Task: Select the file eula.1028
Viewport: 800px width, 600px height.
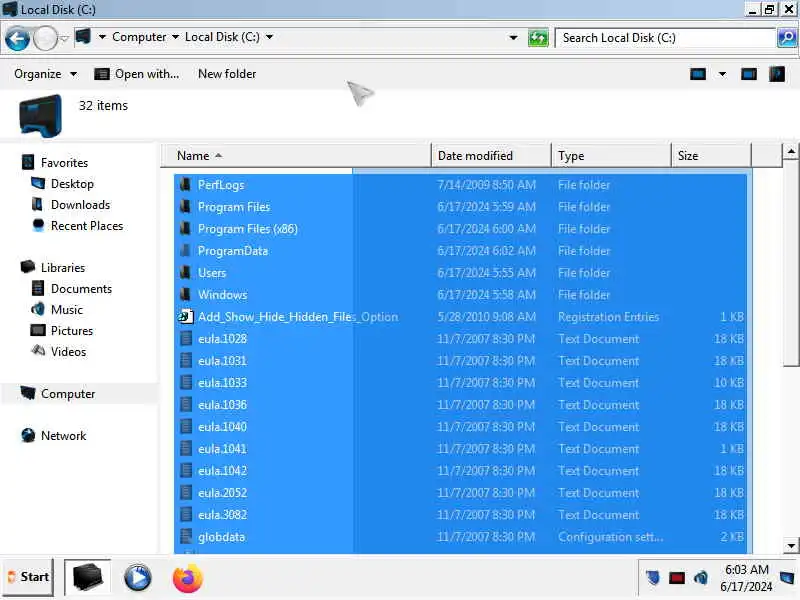Action: pos(222,339)
